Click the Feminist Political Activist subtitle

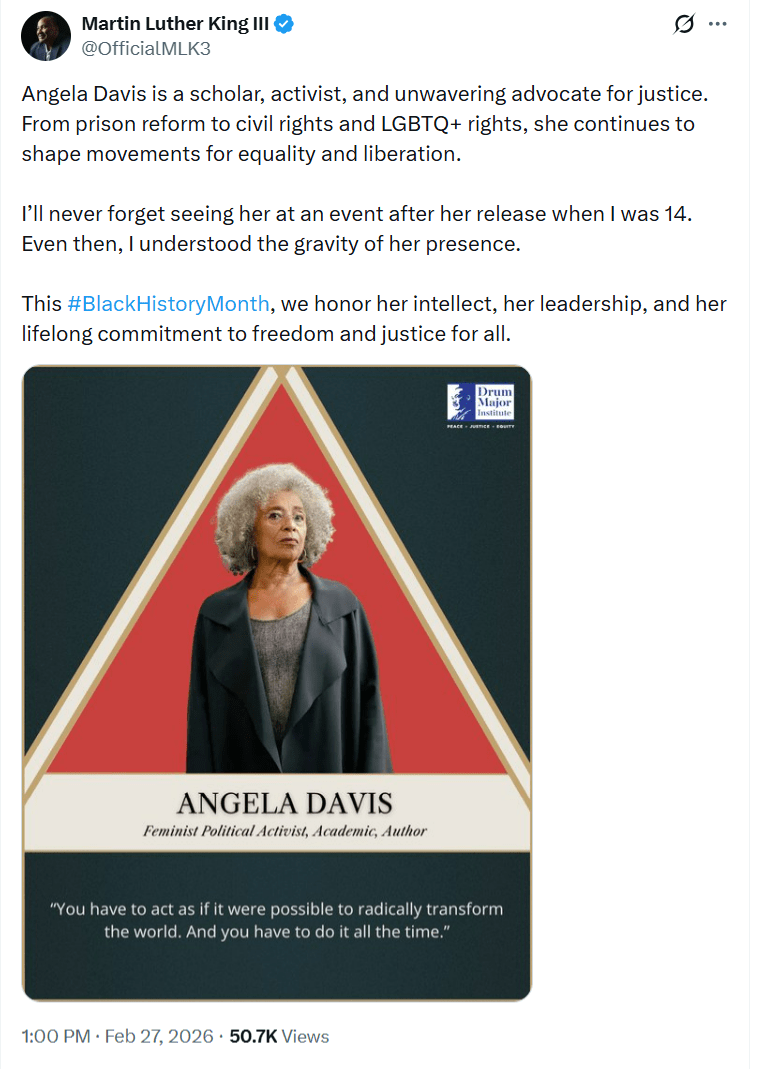point(285,831)
